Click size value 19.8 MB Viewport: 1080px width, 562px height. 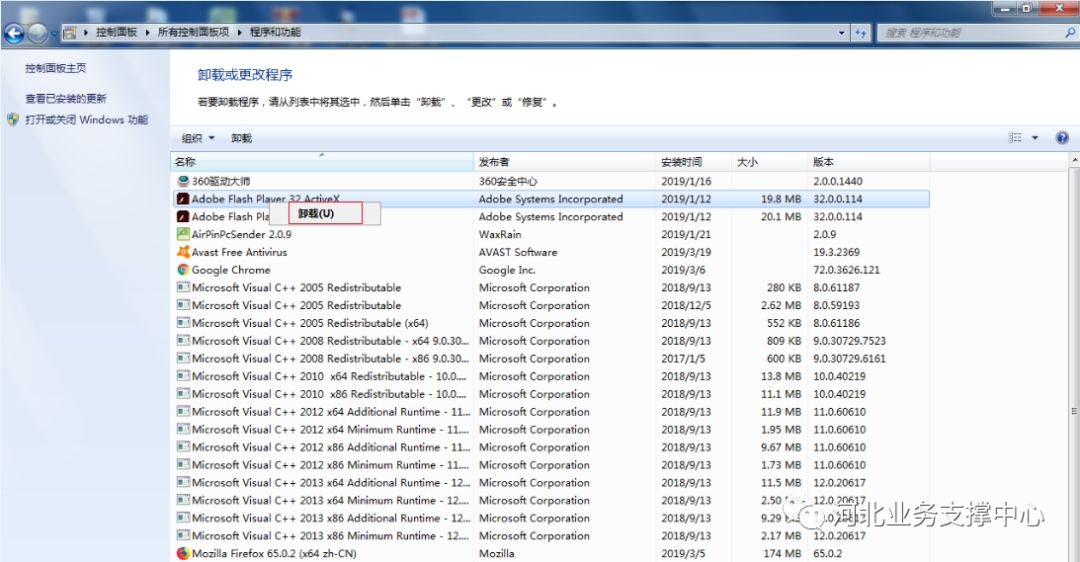[x=781, y=199]
